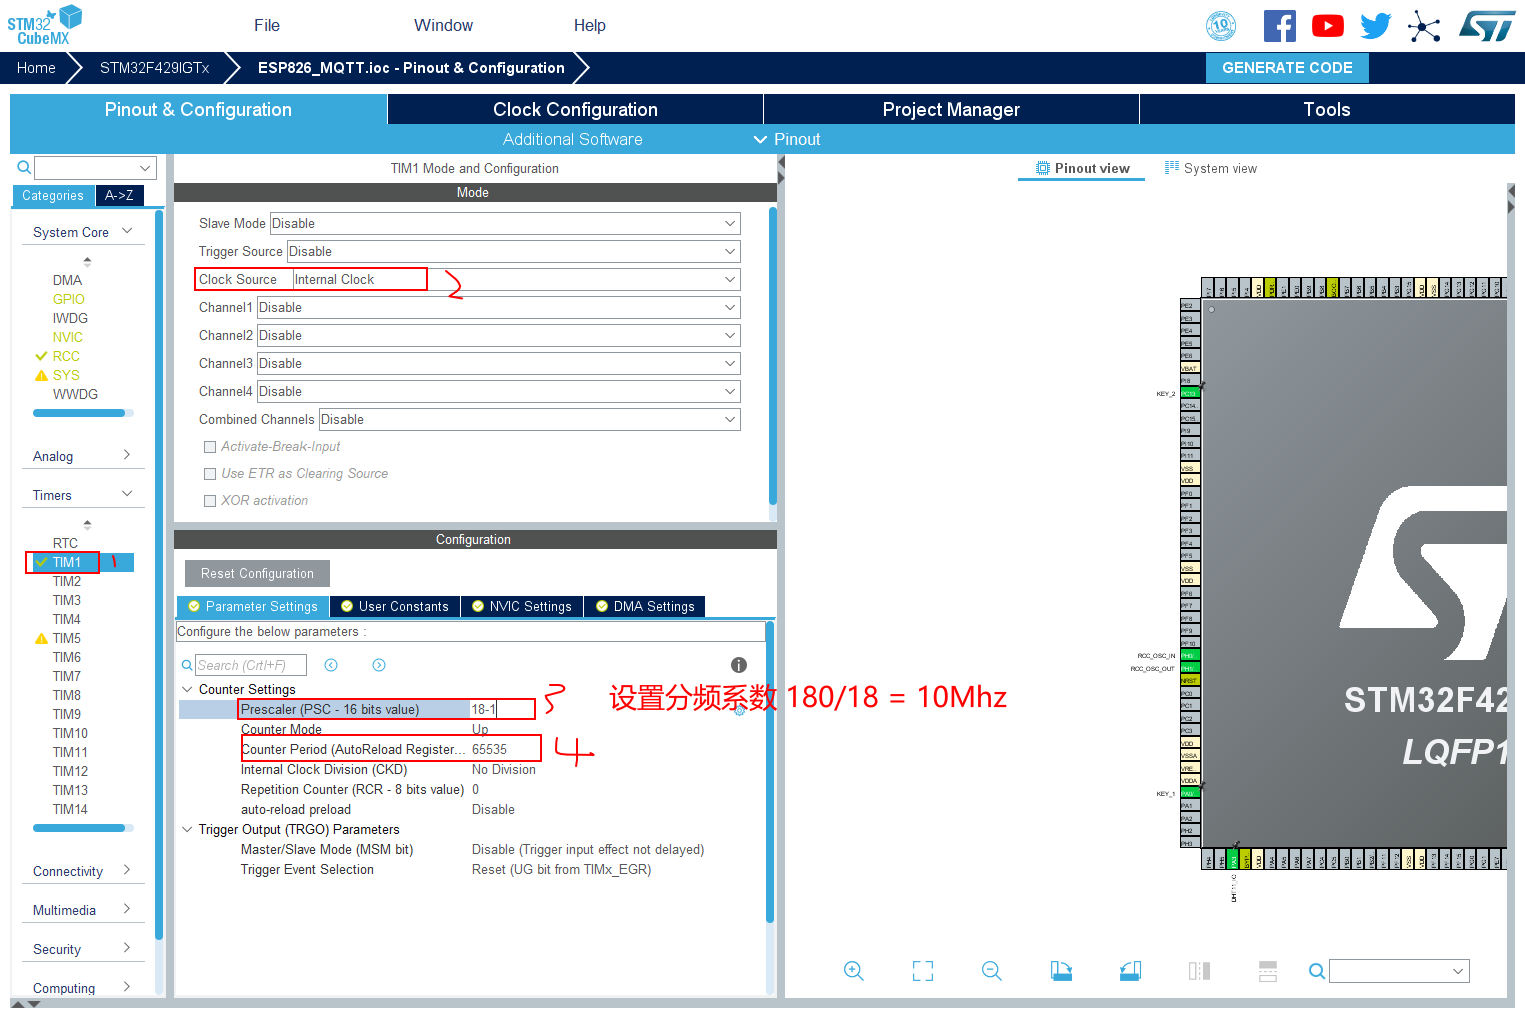
Task: Open the YouTube icon link
Action: 1327,26
